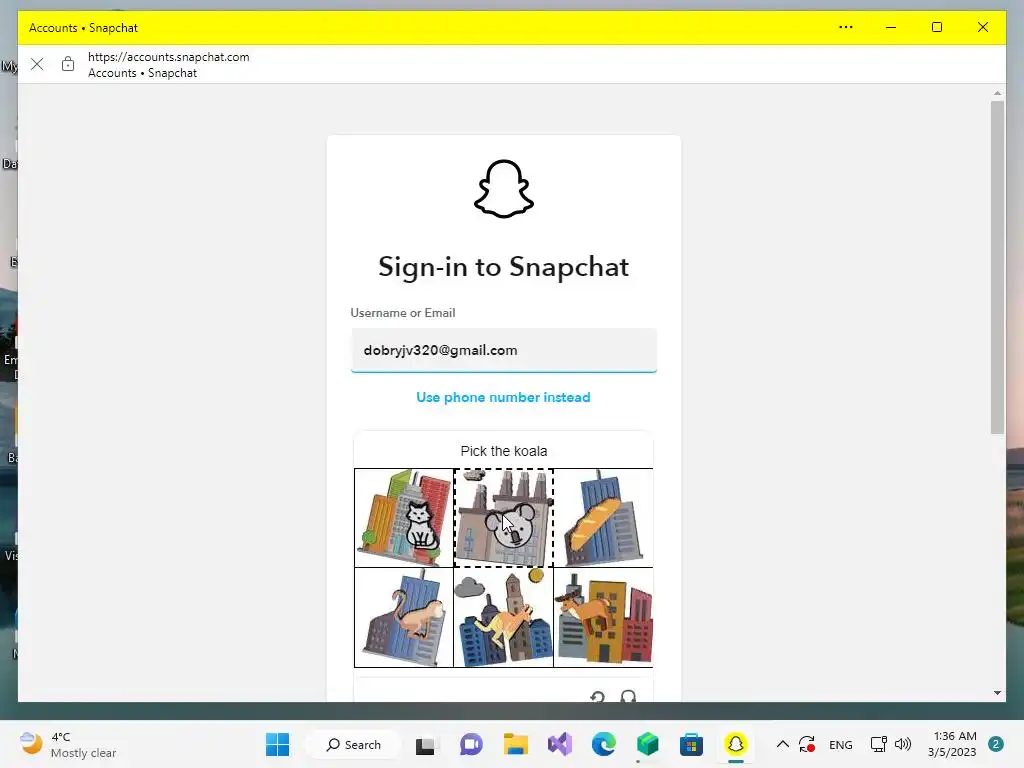Click the sync status tray icon

click(x=807, y=744)
